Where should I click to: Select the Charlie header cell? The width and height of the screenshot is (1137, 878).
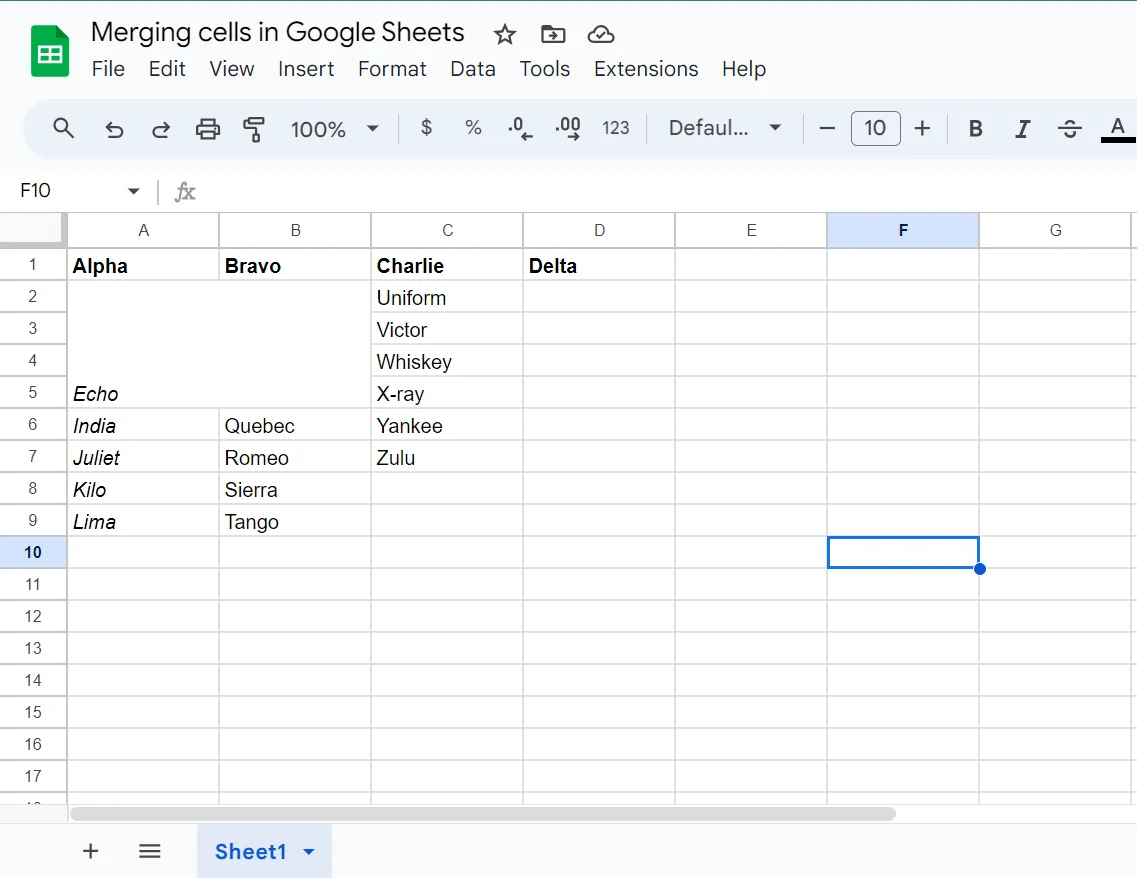[x=447, y=265]
